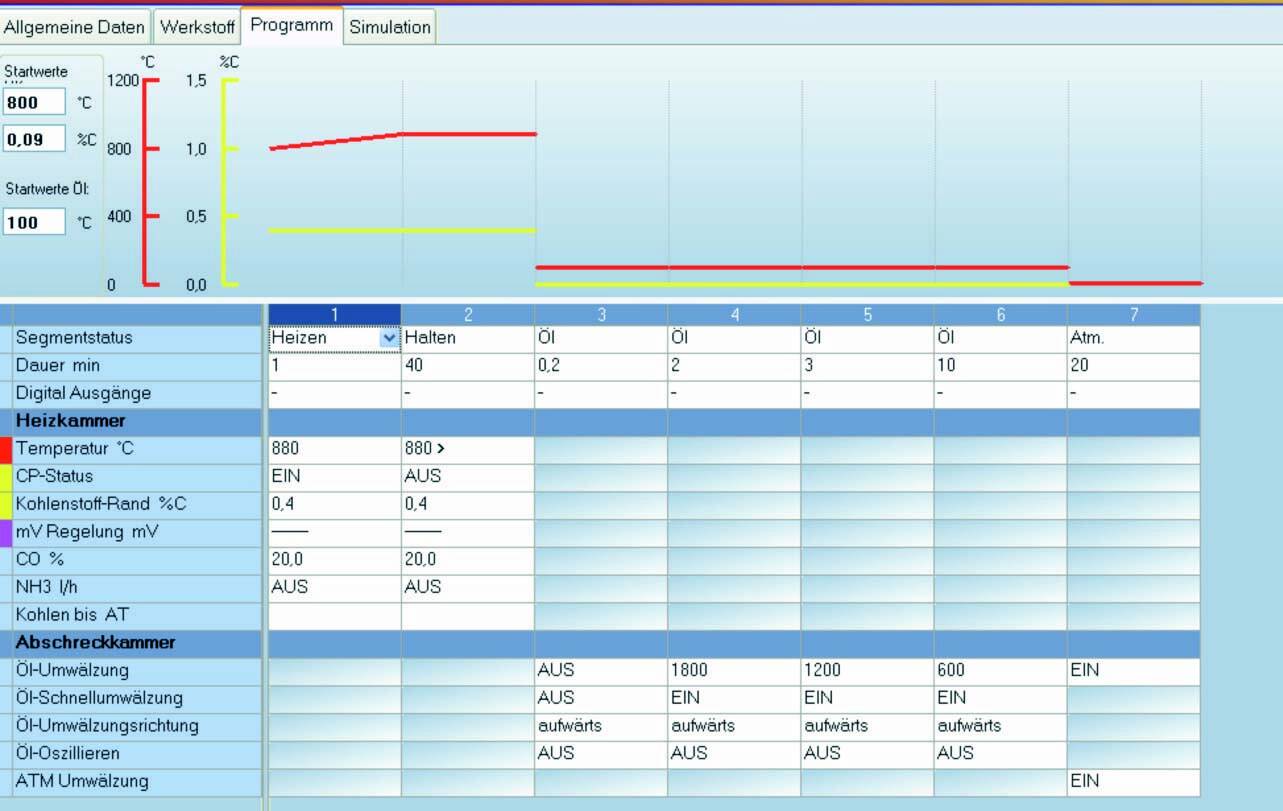Click the Dauer min cell showing 40

tap(467, 366)
